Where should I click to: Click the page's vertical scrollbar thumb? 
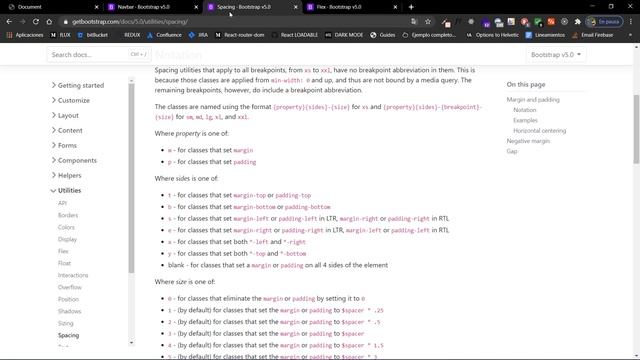coord(636,129)
